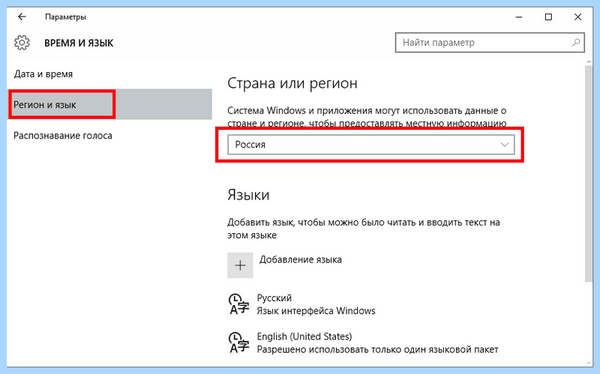The height and width of the screenshot is (374, 600).
Task: Click the Добавление языка button label
Action: tap(300, 260)
